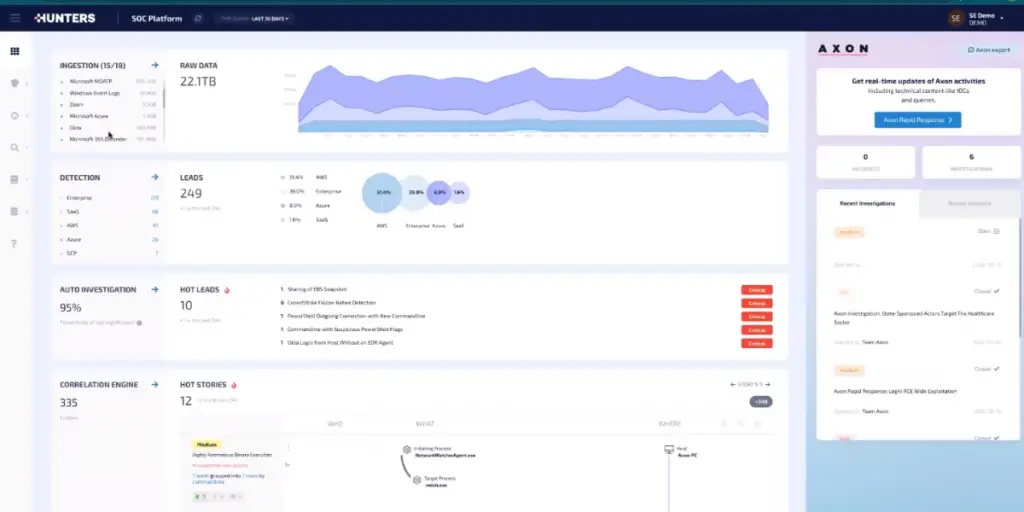This screenshot has width=1024, height=512.
Task: Open the circular icon in left sidebar
Action: click(x=14, y=116)
